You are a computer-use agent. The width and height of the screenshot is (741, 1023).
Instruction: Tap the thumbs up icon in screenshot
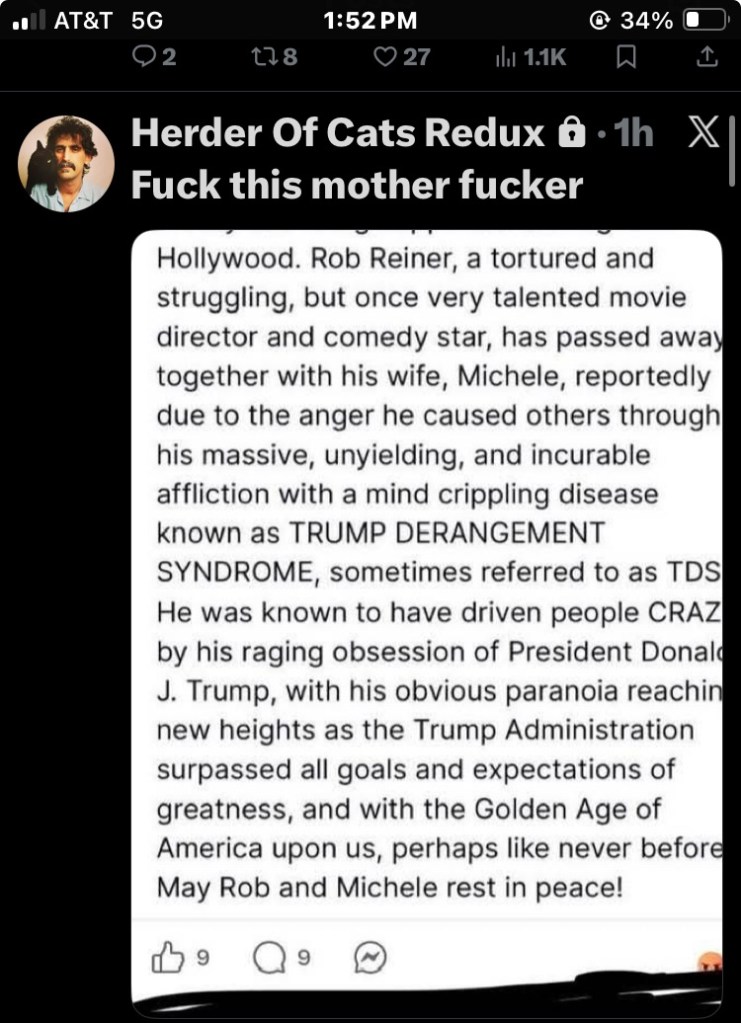click(x=165, y=960)
